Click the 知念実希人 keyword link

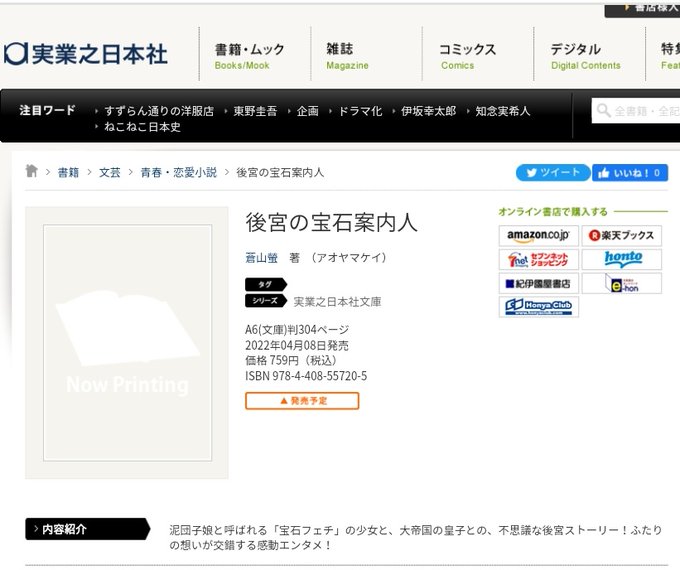click(503, 111)
